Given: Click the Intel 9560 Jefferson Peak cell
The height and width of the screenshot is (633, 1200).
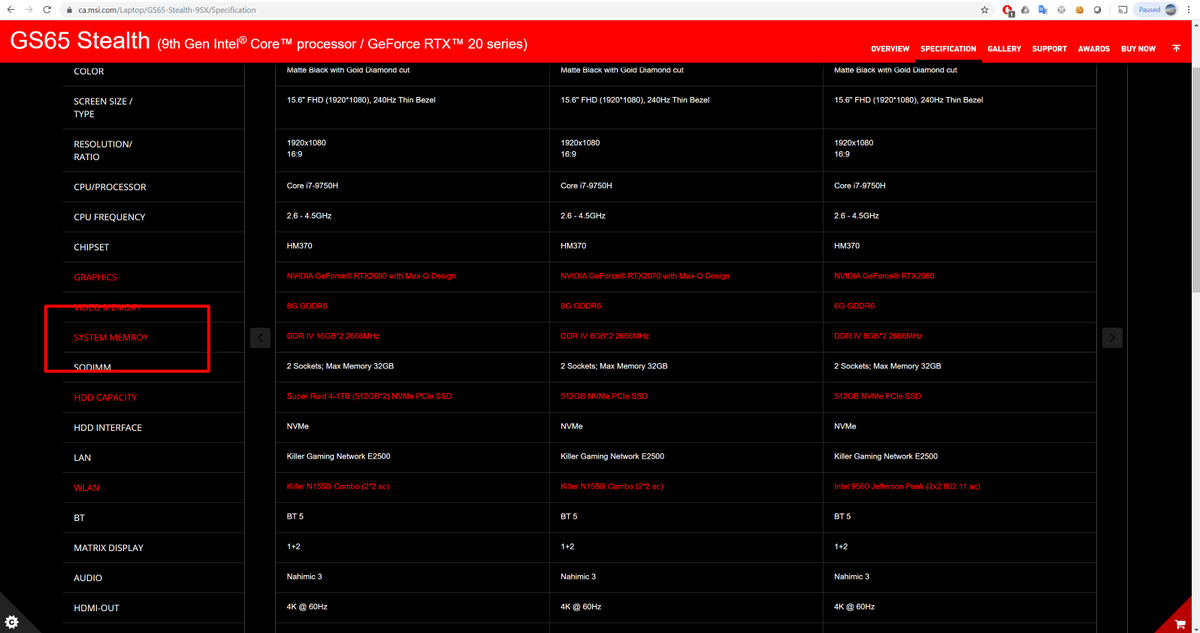Looking at the screenshot, I should pyautogui.click(x=907, y=486).
